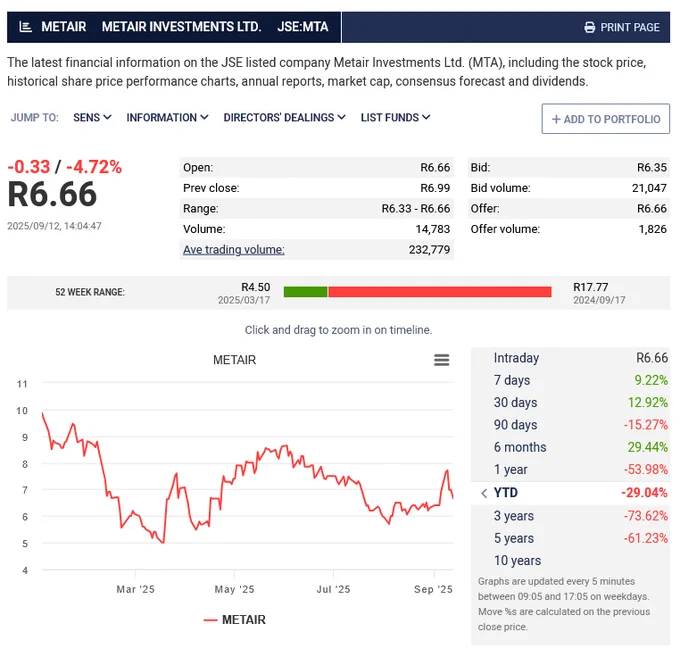The width and height of the screenshot is (680, 657).
Task: Click the Range value R6.33 - R6.66
Action: click(x=416, y=209)
